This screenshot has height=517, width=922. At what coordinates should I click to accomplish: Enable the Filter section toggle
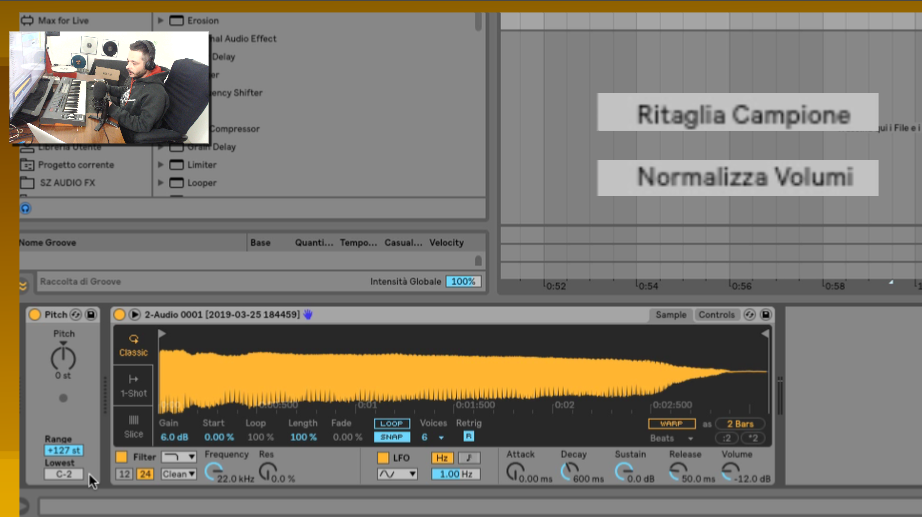[121, 457]
